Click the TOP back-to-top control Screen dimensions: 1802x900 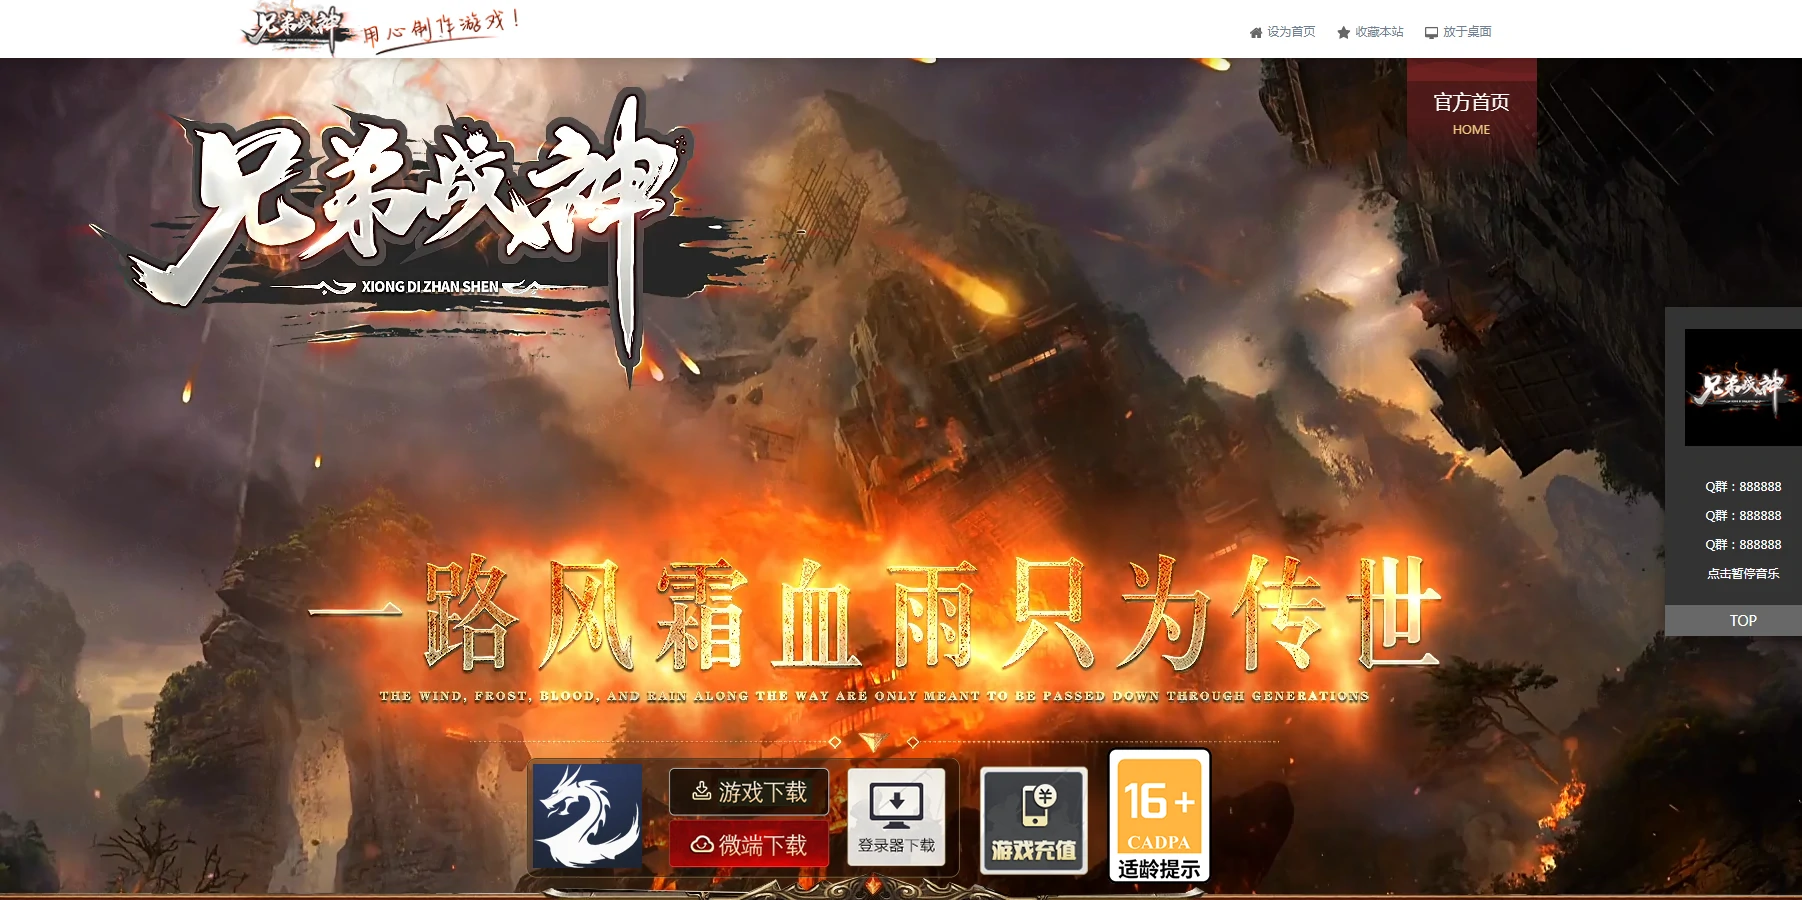click(x=1743, y=620)
